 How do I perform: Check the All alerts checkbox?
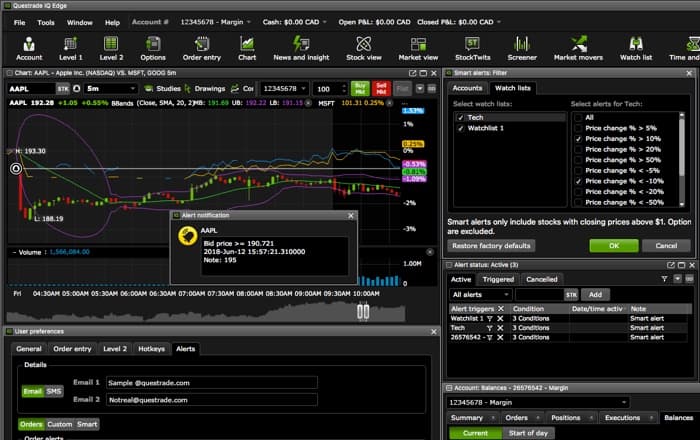578,117
